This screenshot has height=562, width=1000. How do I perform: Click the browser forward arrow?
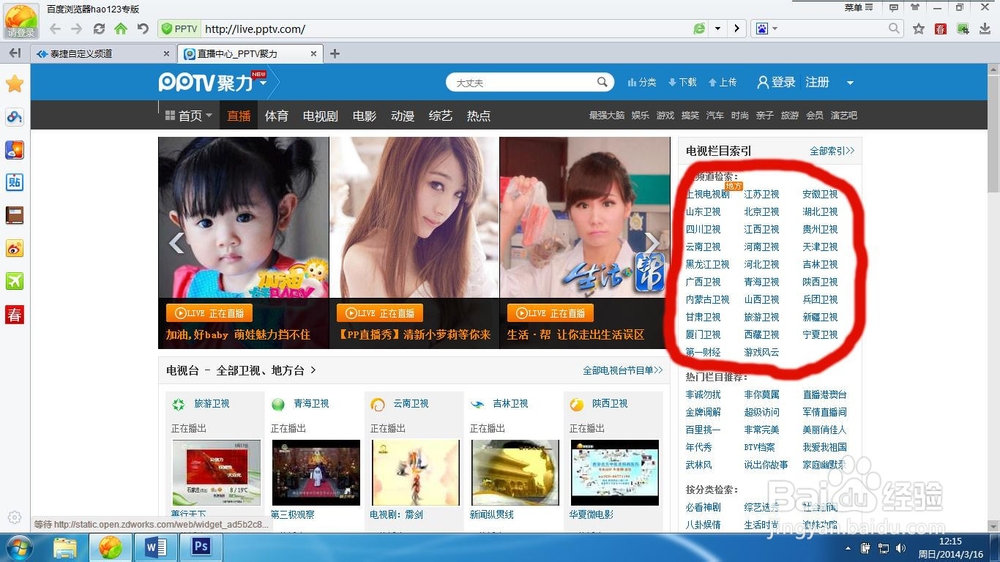coord(77,29)
